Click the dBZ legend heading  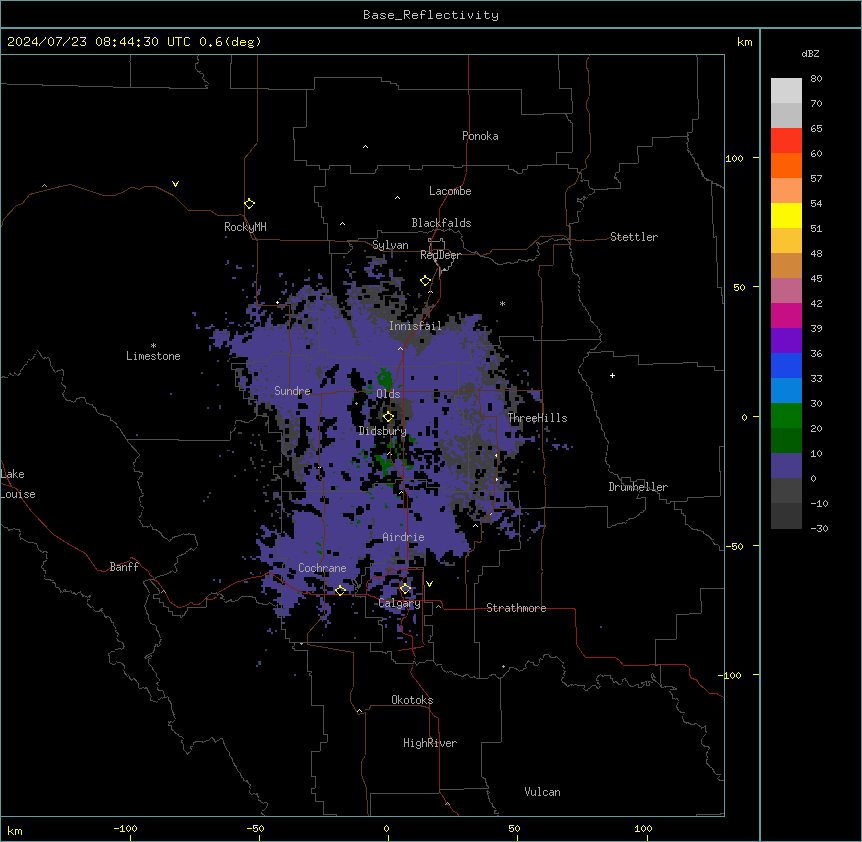click(x=810, y=53)
